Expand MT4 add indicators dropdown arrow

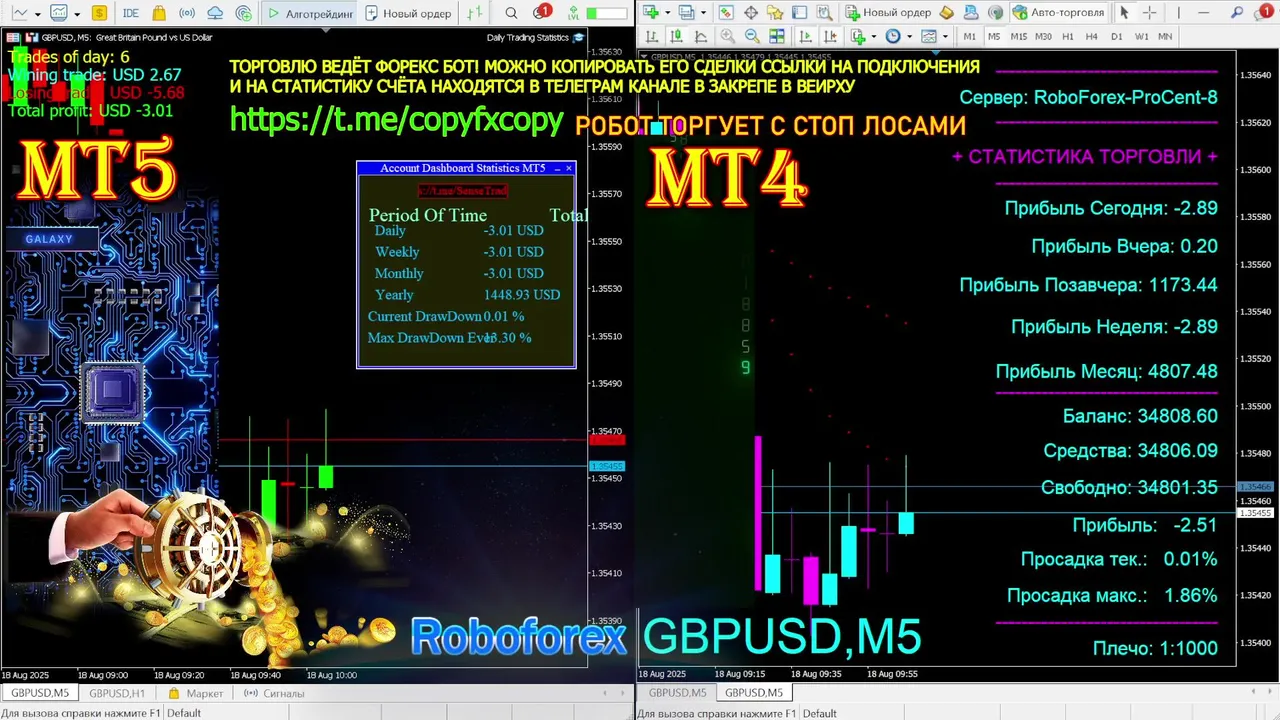click(874, 36)
